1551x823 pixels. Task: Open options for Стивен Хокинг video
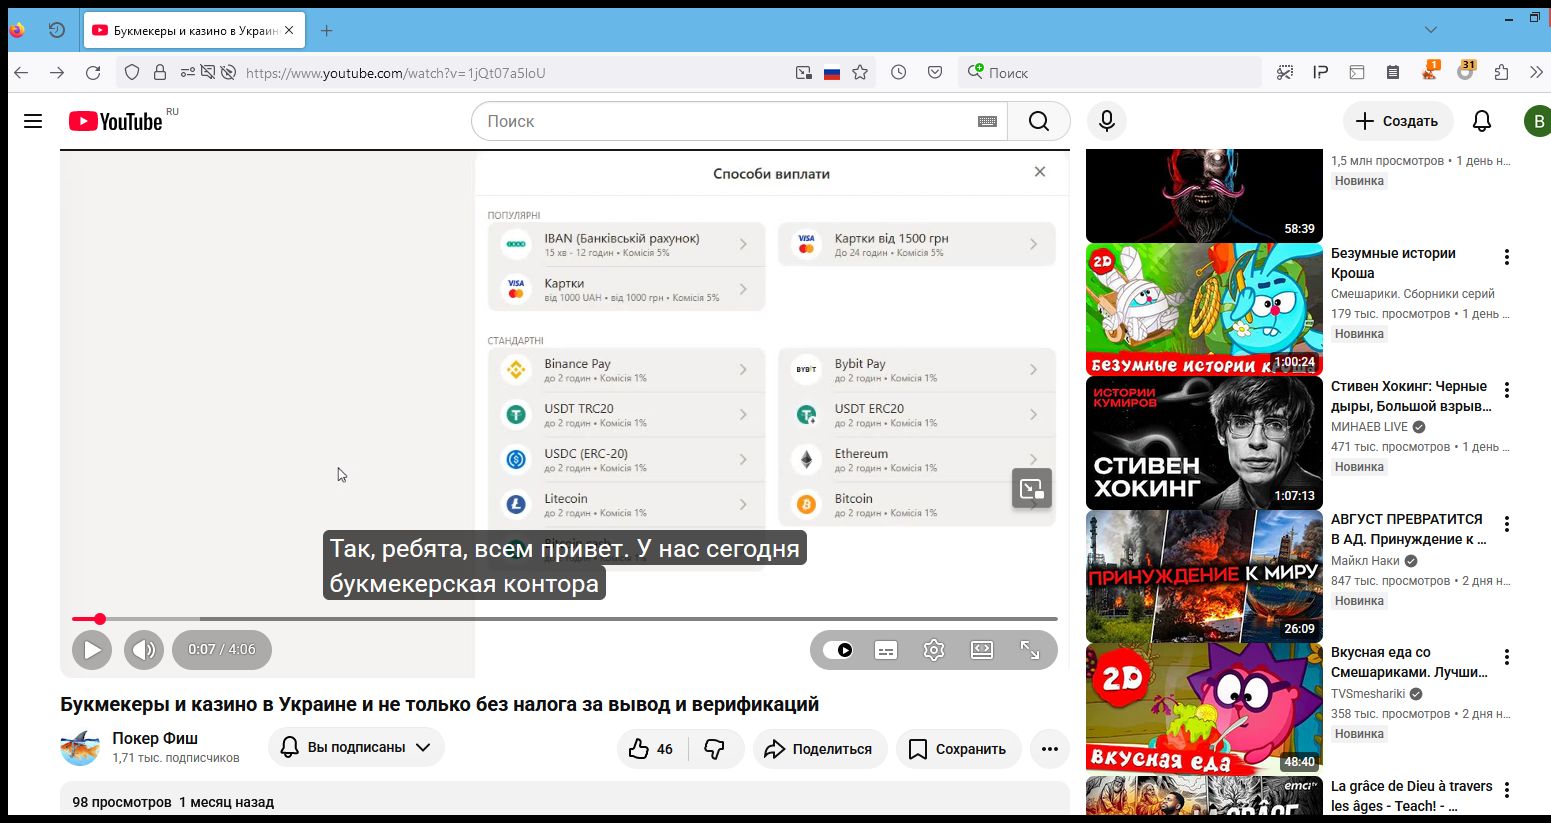click(1507, 391)
